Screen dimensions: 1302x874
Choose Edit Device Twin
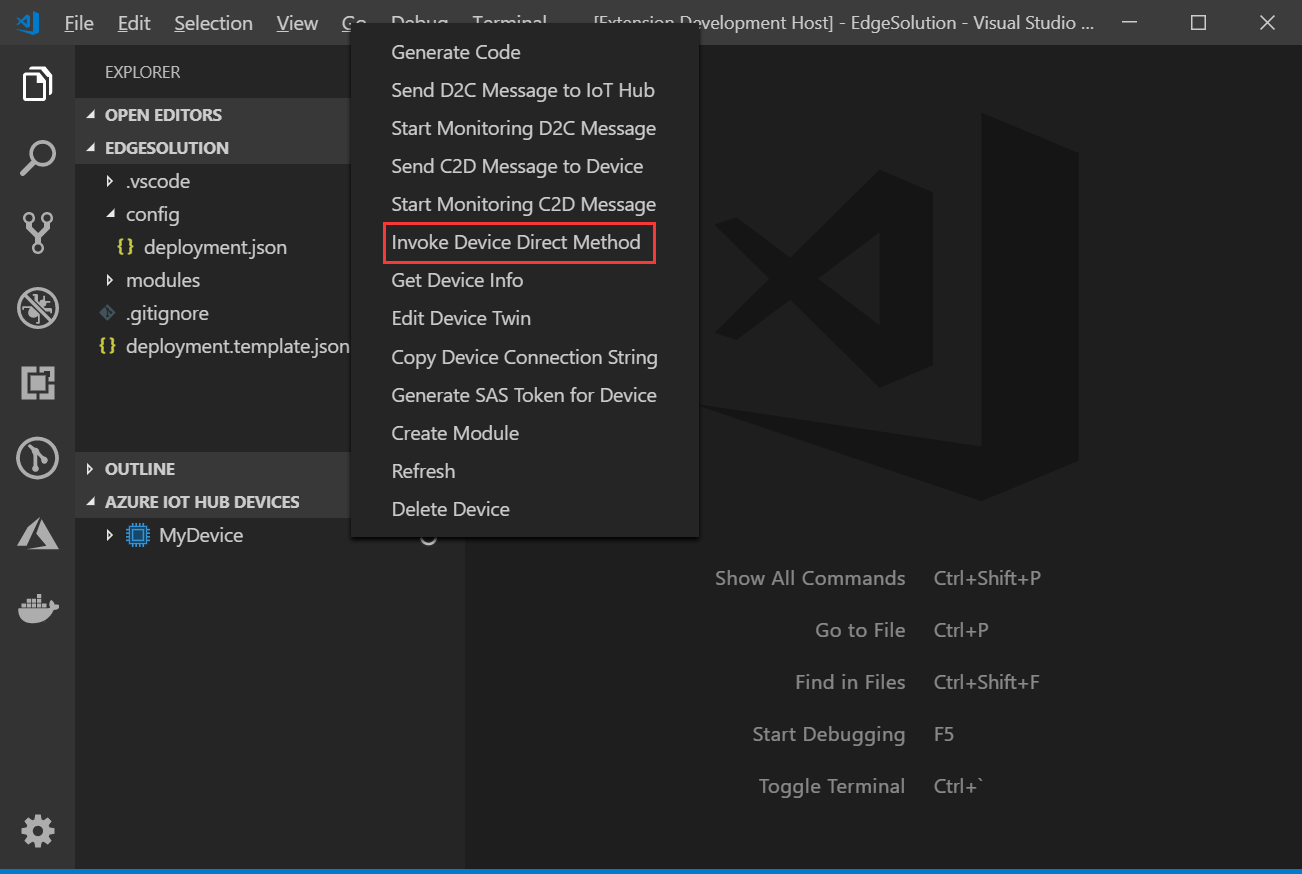pos(524,318)
